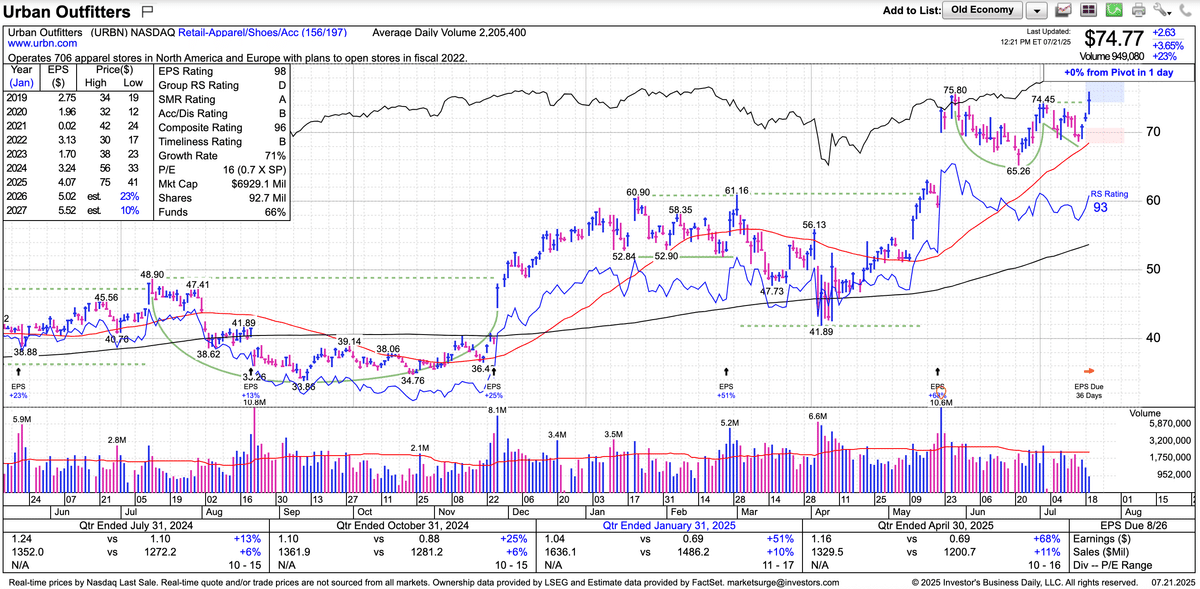Click the EPS +25% arrow marker
The width and height of the screenshot is (1200, 589).
click(492, 371)
